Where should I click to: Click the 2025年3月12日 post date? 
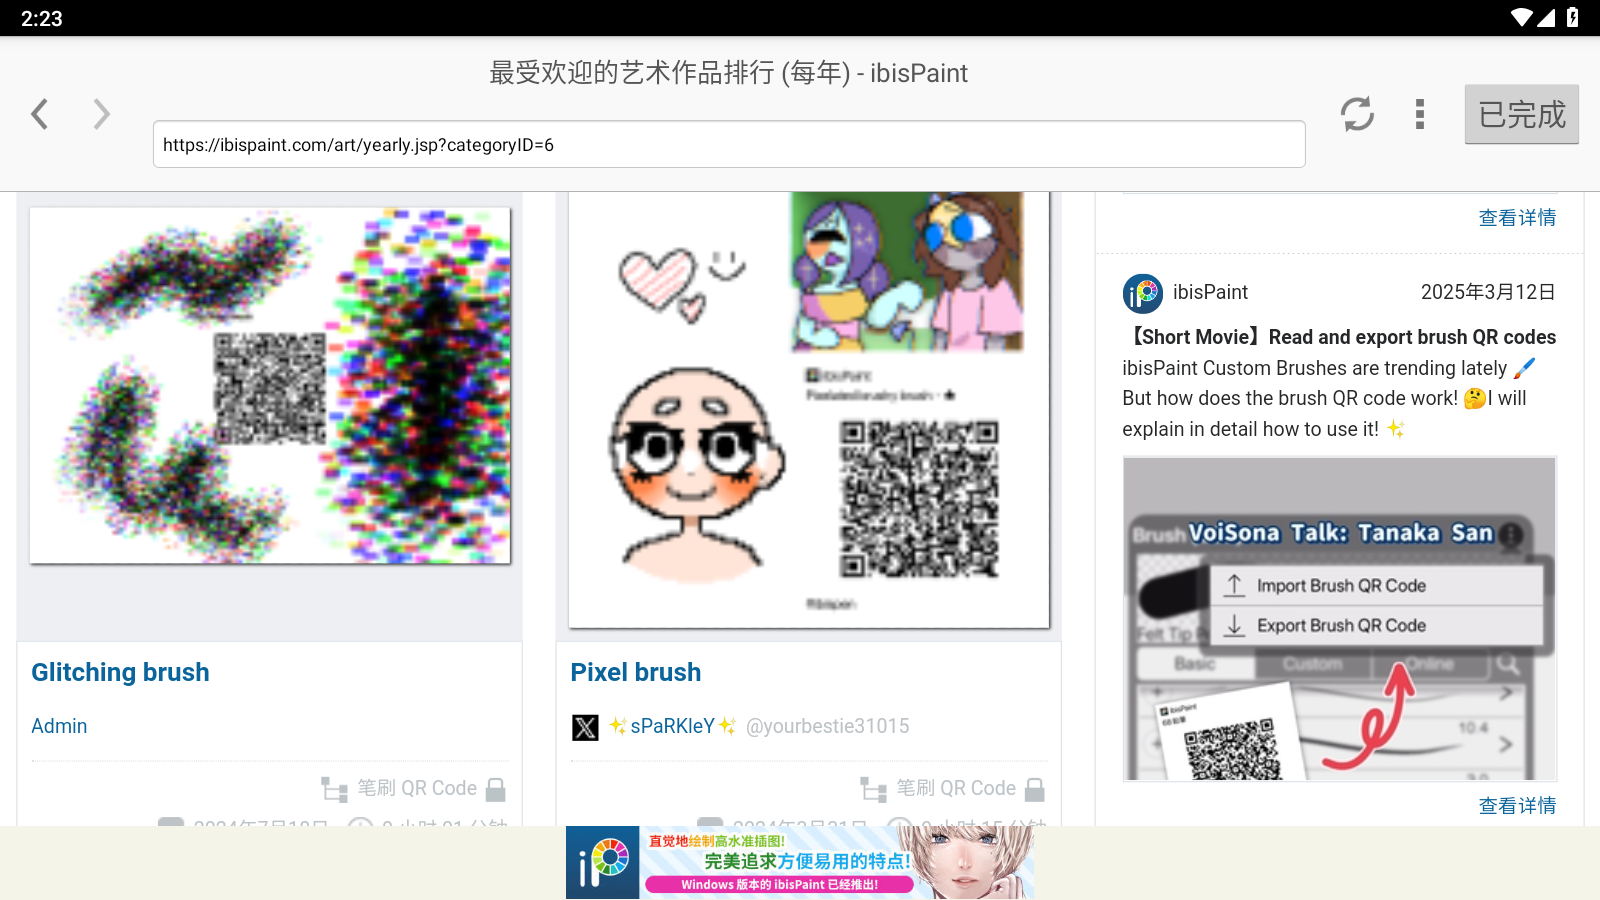[1488, 292]
